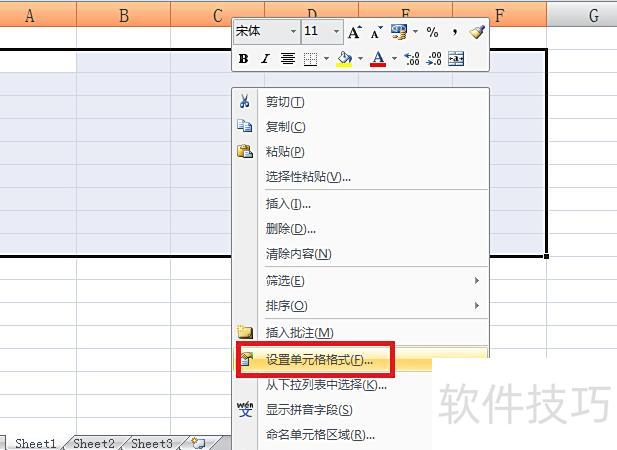Select 插入(I)... in the context menu
Screen dimensions: 617x450
(x=361, y=204)
